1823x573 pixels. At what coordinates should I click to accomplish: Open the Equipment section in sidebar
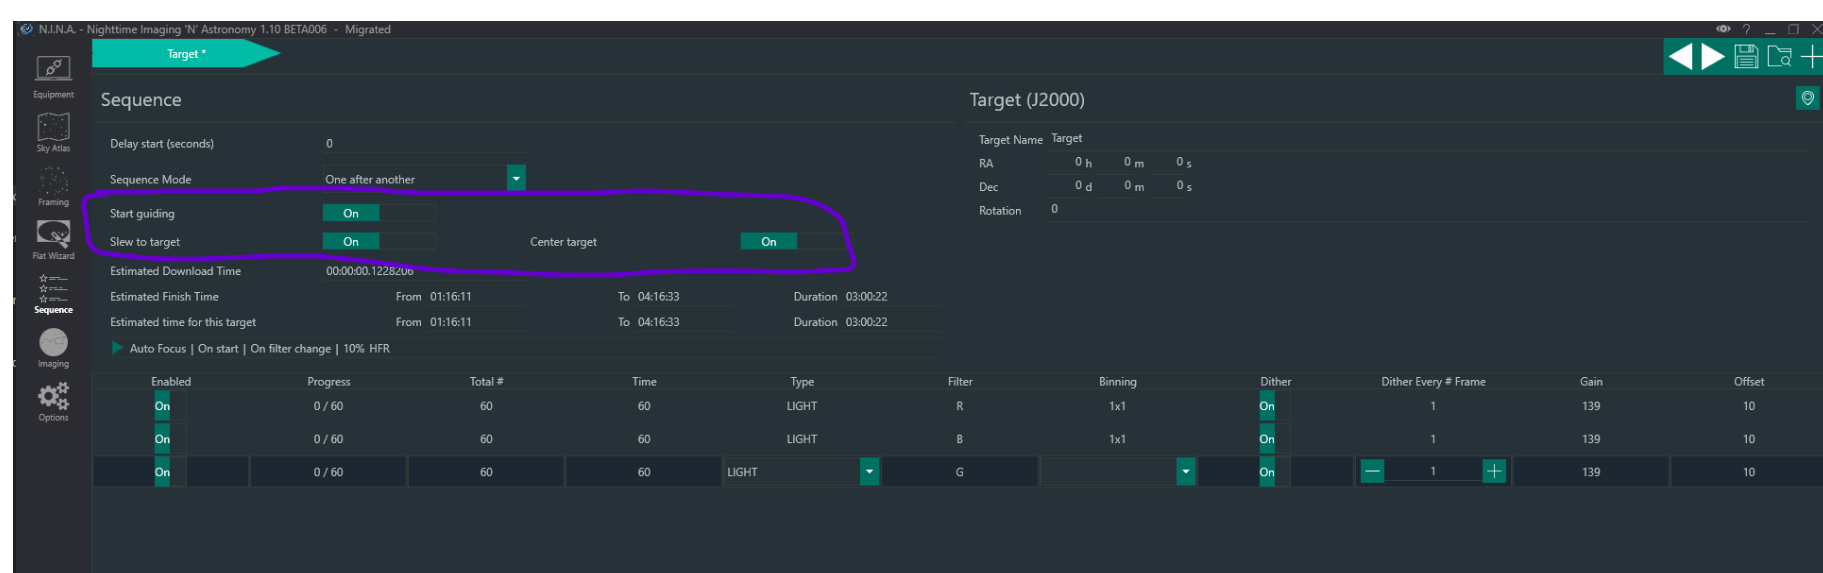click(53, 76)
